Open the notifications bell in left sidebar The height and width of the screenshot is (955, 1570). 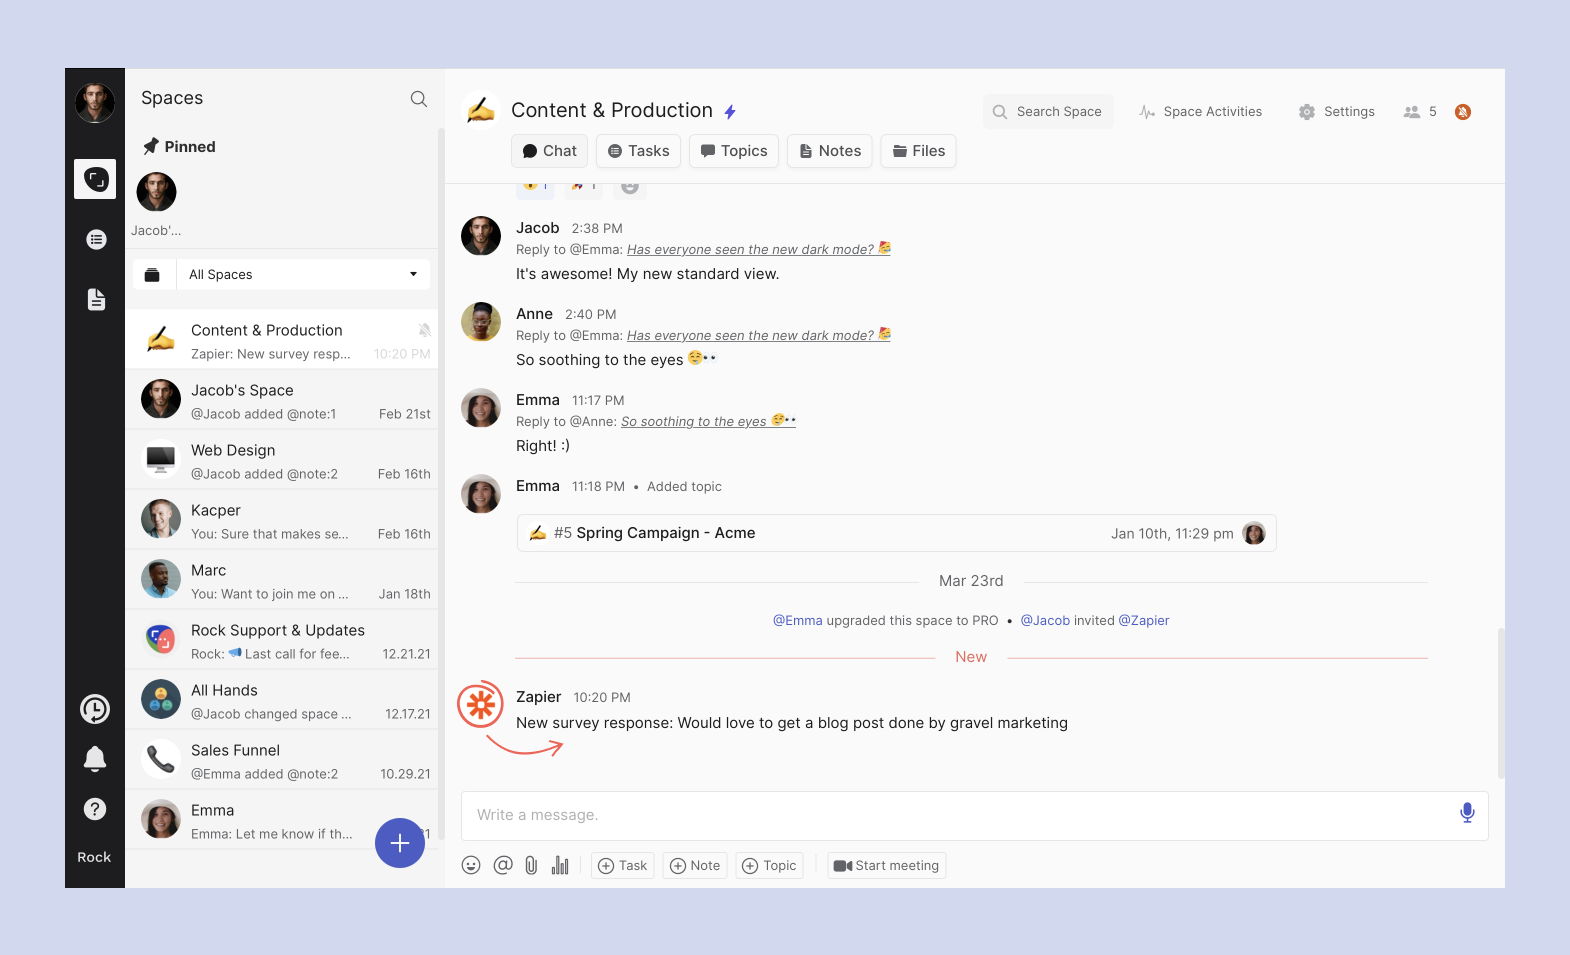[x=95, y=759]
